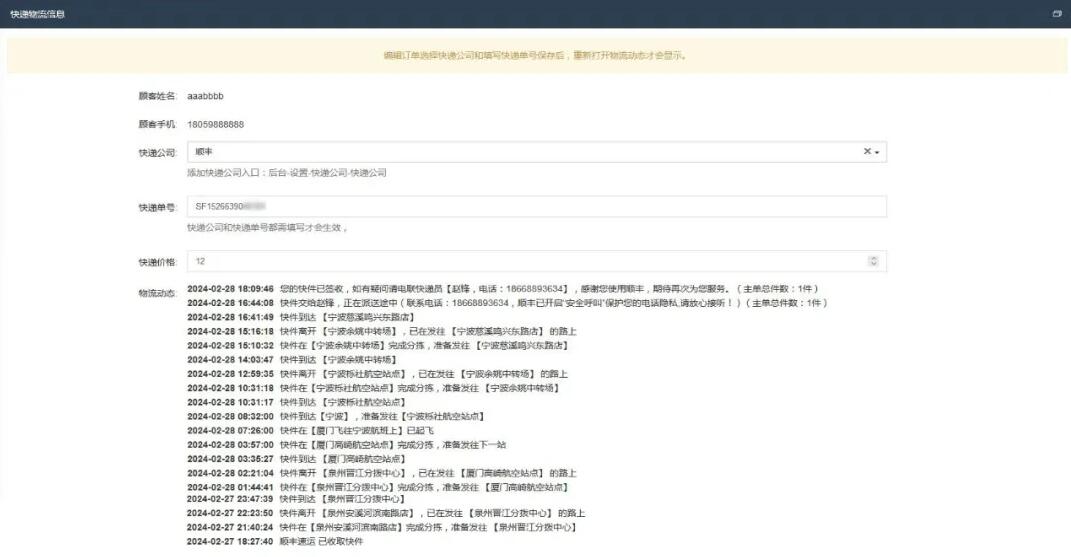Open the 快递公司 dropdown arrow
The height and width of the screenshot is (557, 1071).
(x=877, y=153)
